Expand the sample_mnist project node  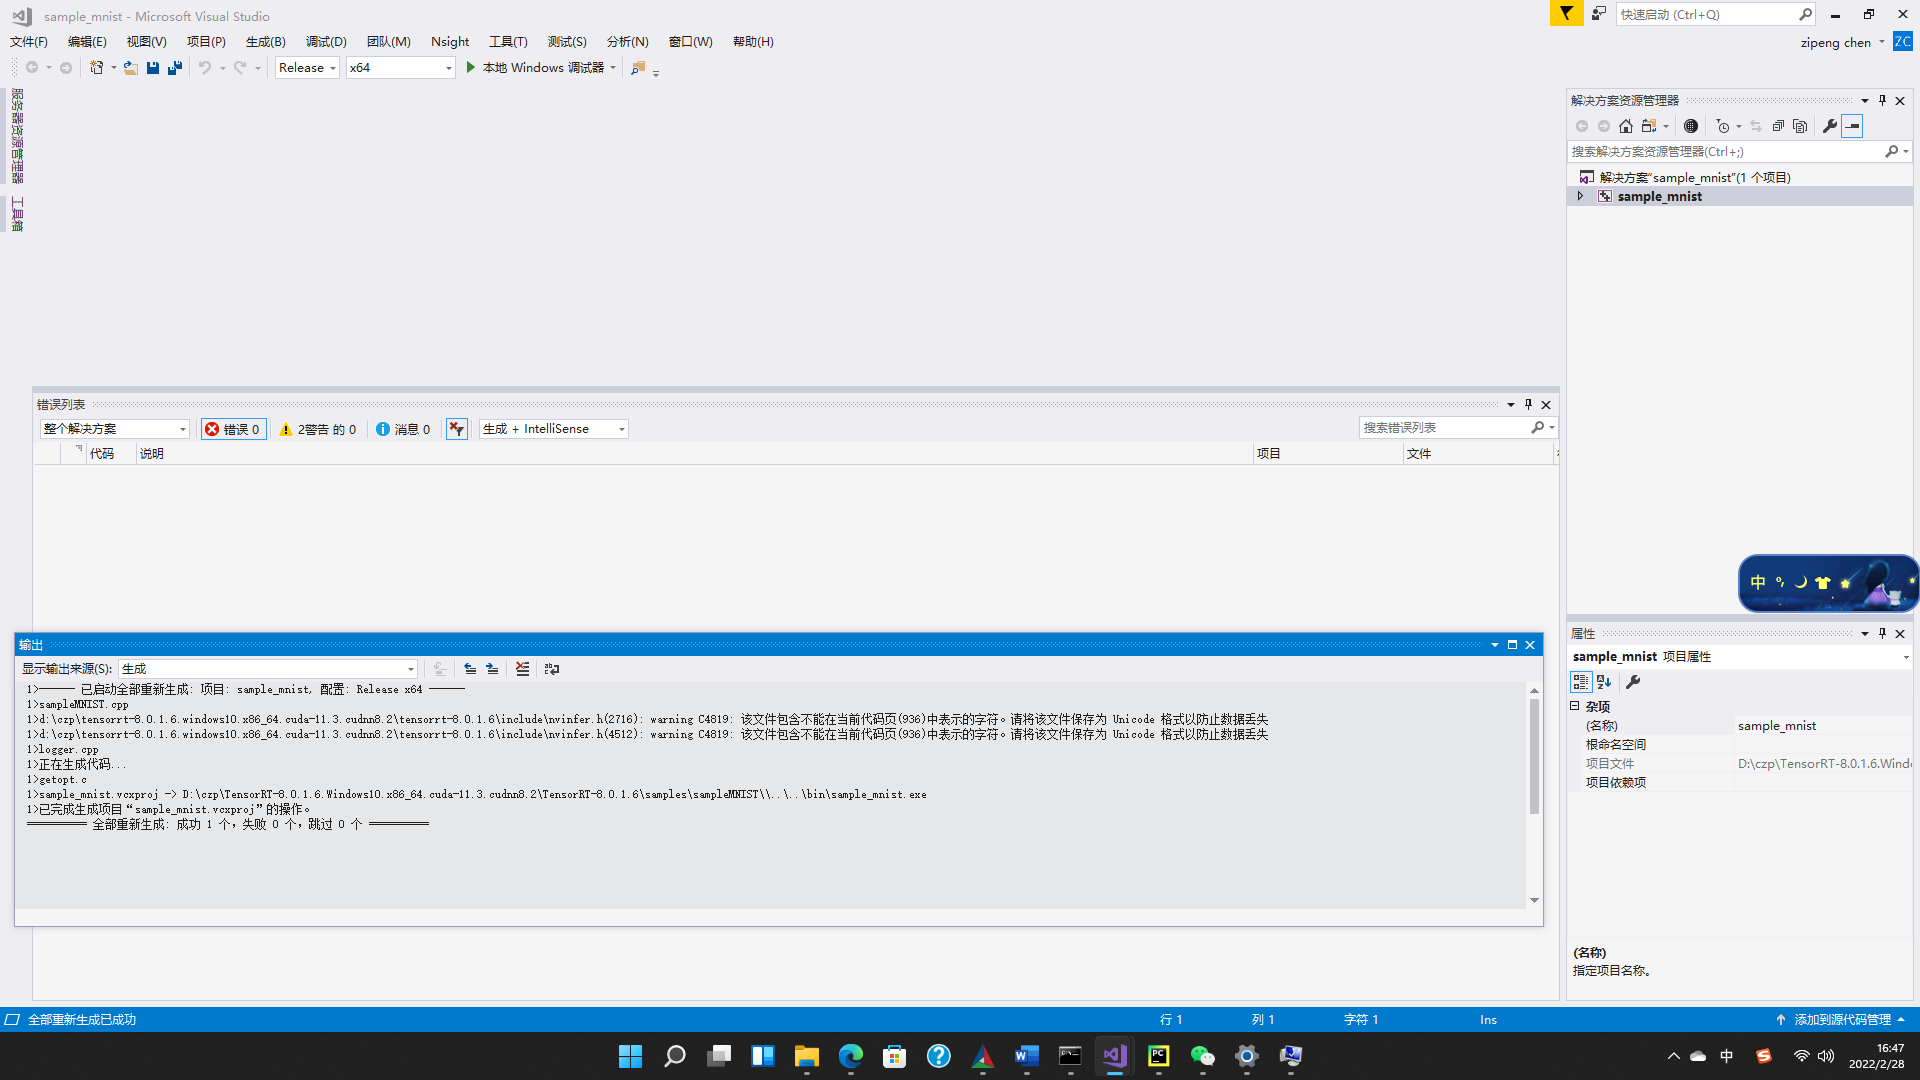click(x=1580, y=196)
